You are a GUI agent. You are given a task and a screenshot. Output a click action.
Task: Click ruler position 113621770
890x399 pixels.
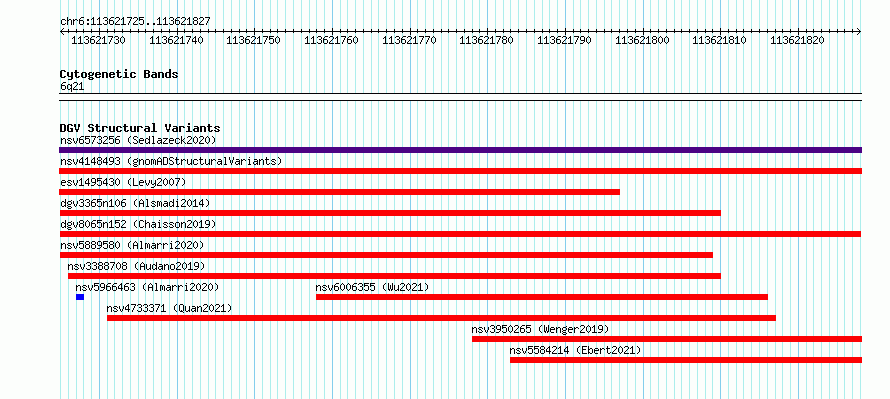(x=409, y=40)
